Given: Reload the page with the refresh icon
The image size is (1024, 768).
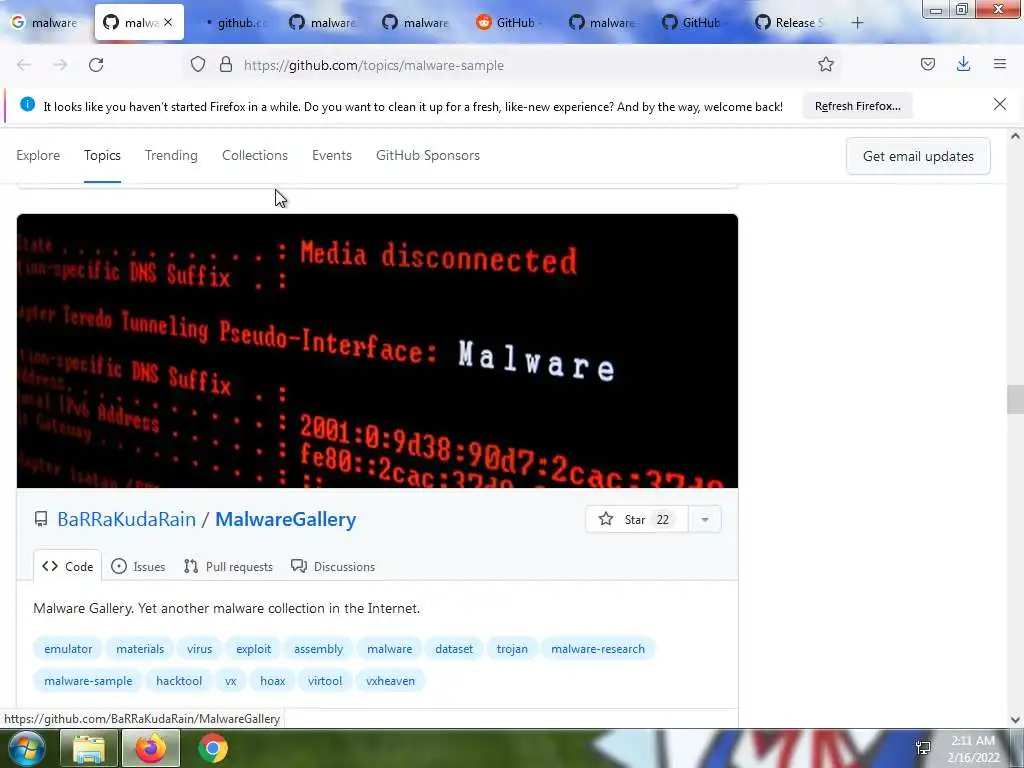Looking at the screenshot, I should [x=96, y=65].
